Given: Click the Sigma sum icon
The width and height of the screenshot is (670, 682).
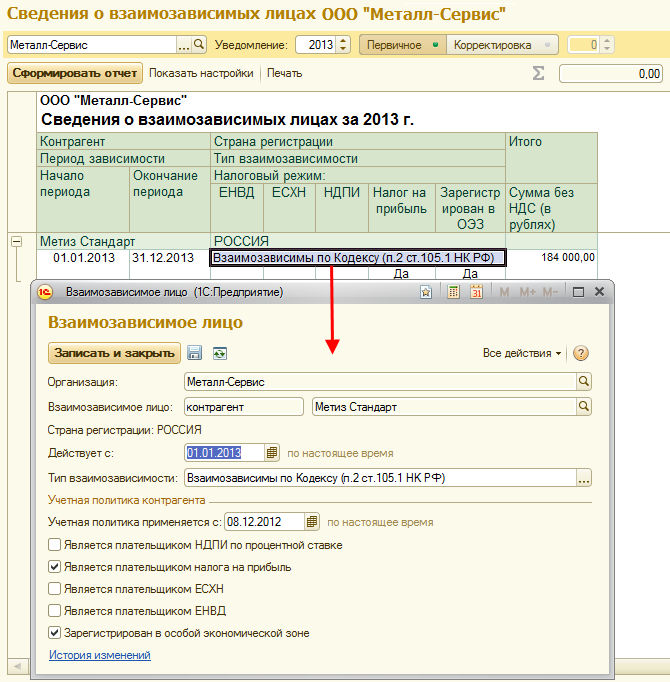Looking at the screenshot, I should [x=538, y=73].
